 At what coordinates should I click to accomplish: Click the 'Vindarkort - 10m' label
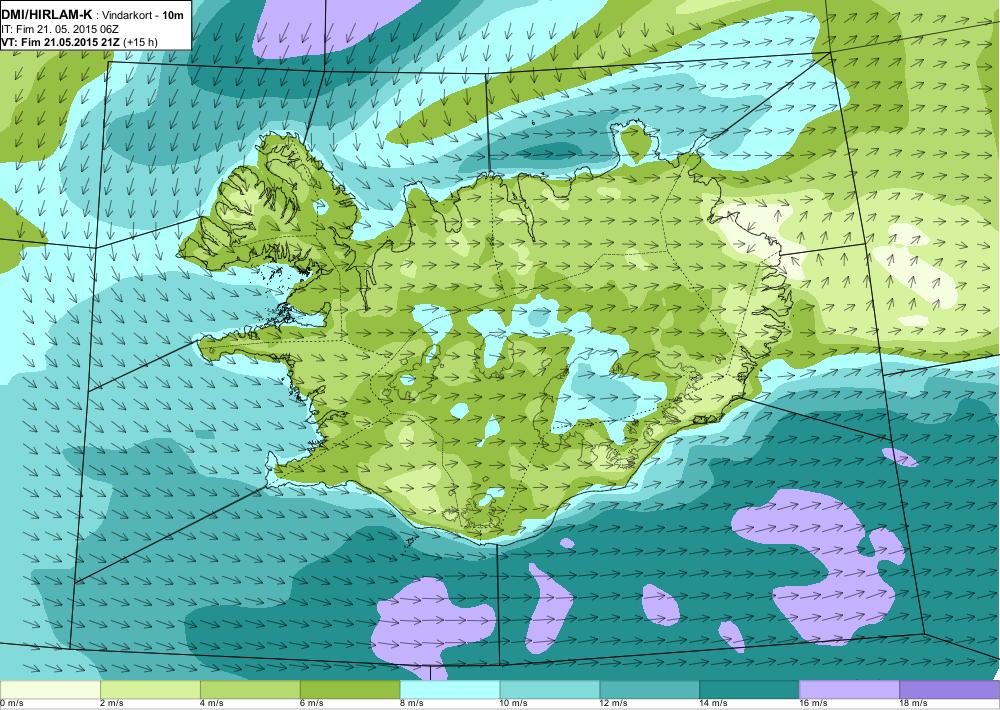click(144, 17)
